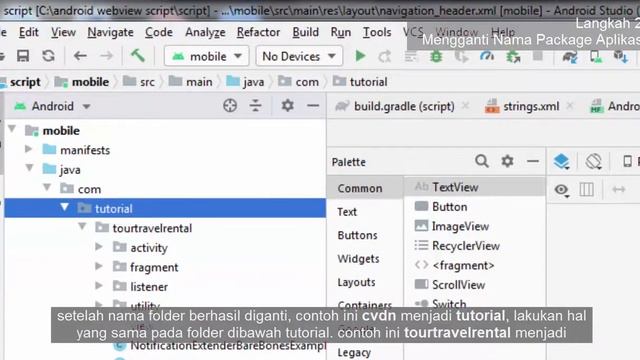
Task: Start debugging with the green bug icon
Action: point(436,56)
